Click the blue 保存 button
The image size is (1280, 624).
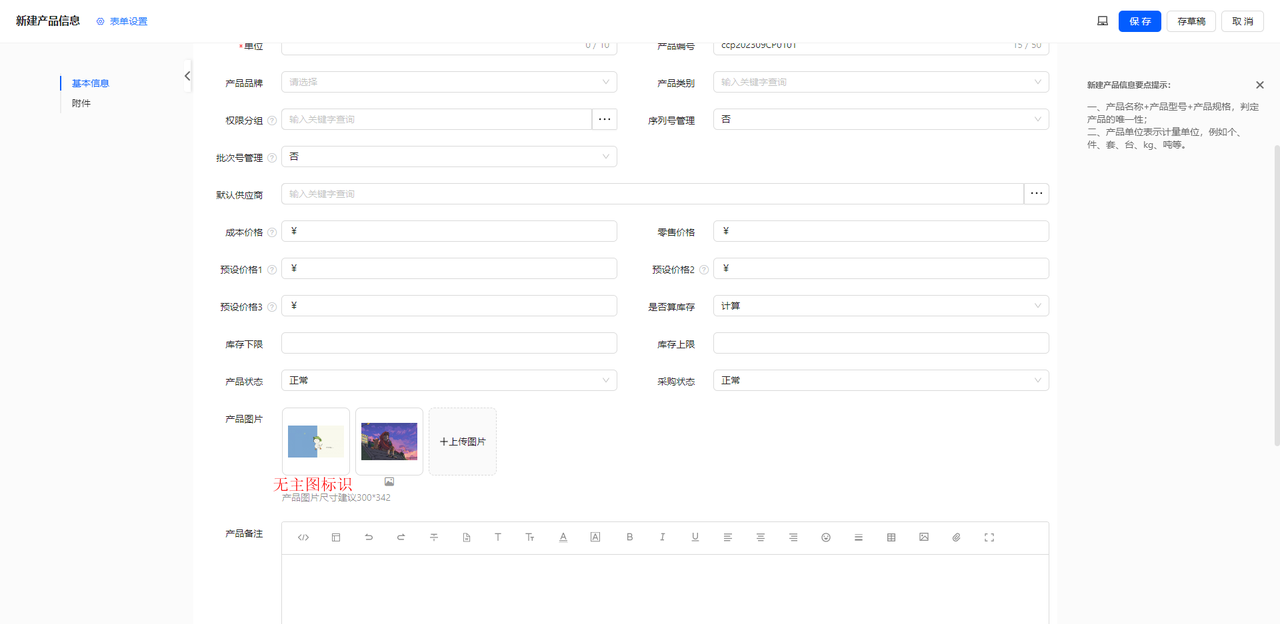coord(1140,21)
